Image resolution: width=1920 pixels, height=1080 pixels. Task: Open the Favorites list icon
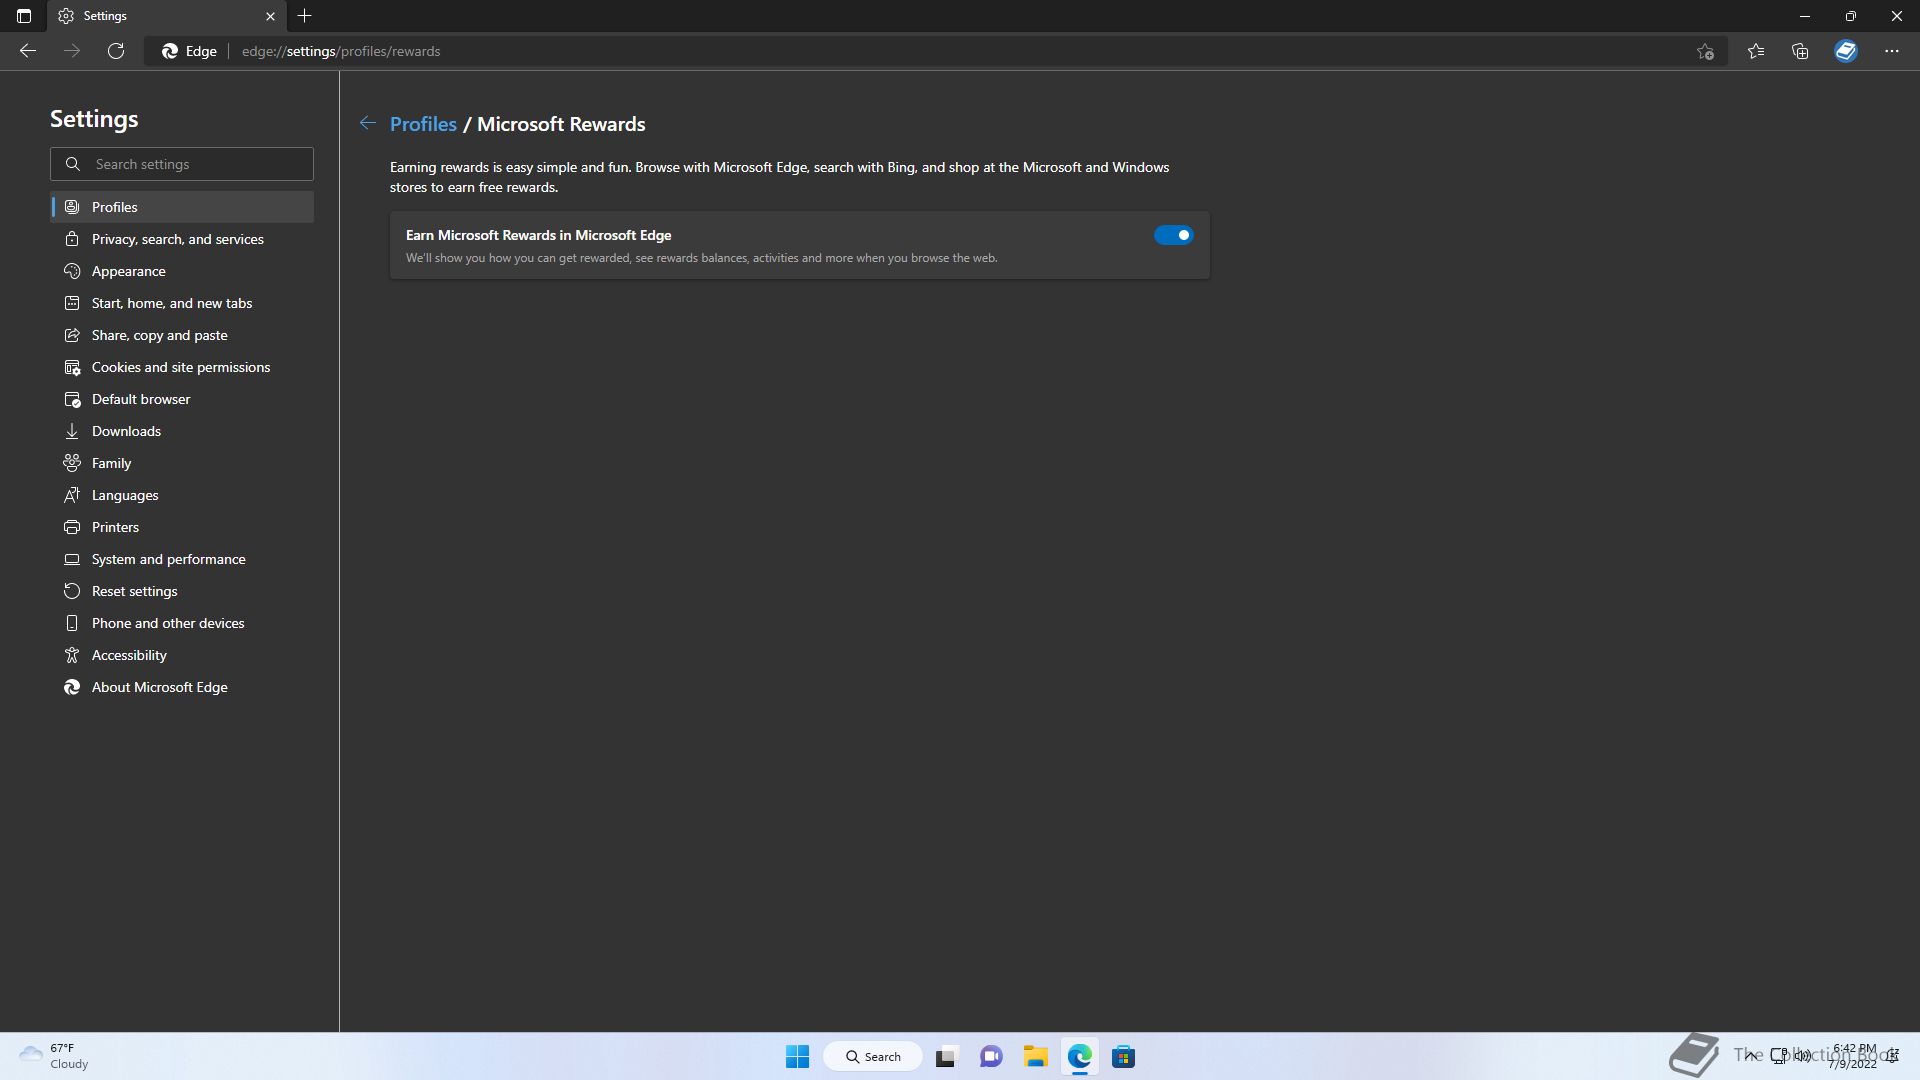1756,51
